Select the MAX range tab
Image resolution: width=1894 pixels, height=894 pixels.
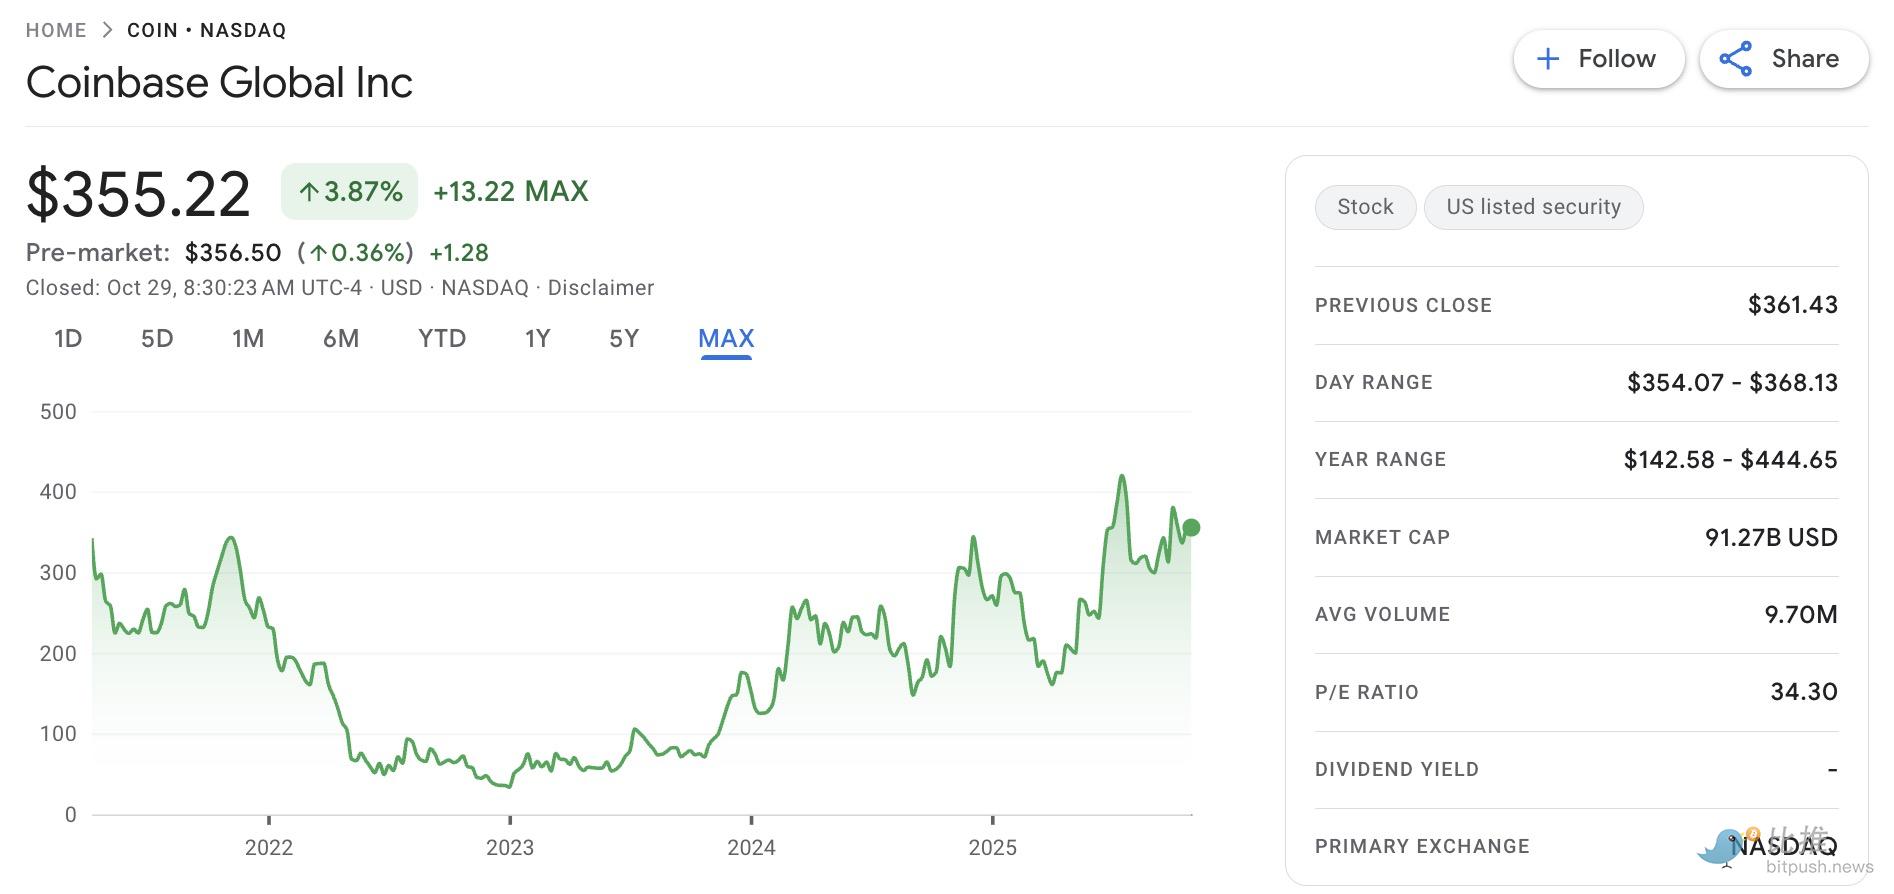[726, 339]
